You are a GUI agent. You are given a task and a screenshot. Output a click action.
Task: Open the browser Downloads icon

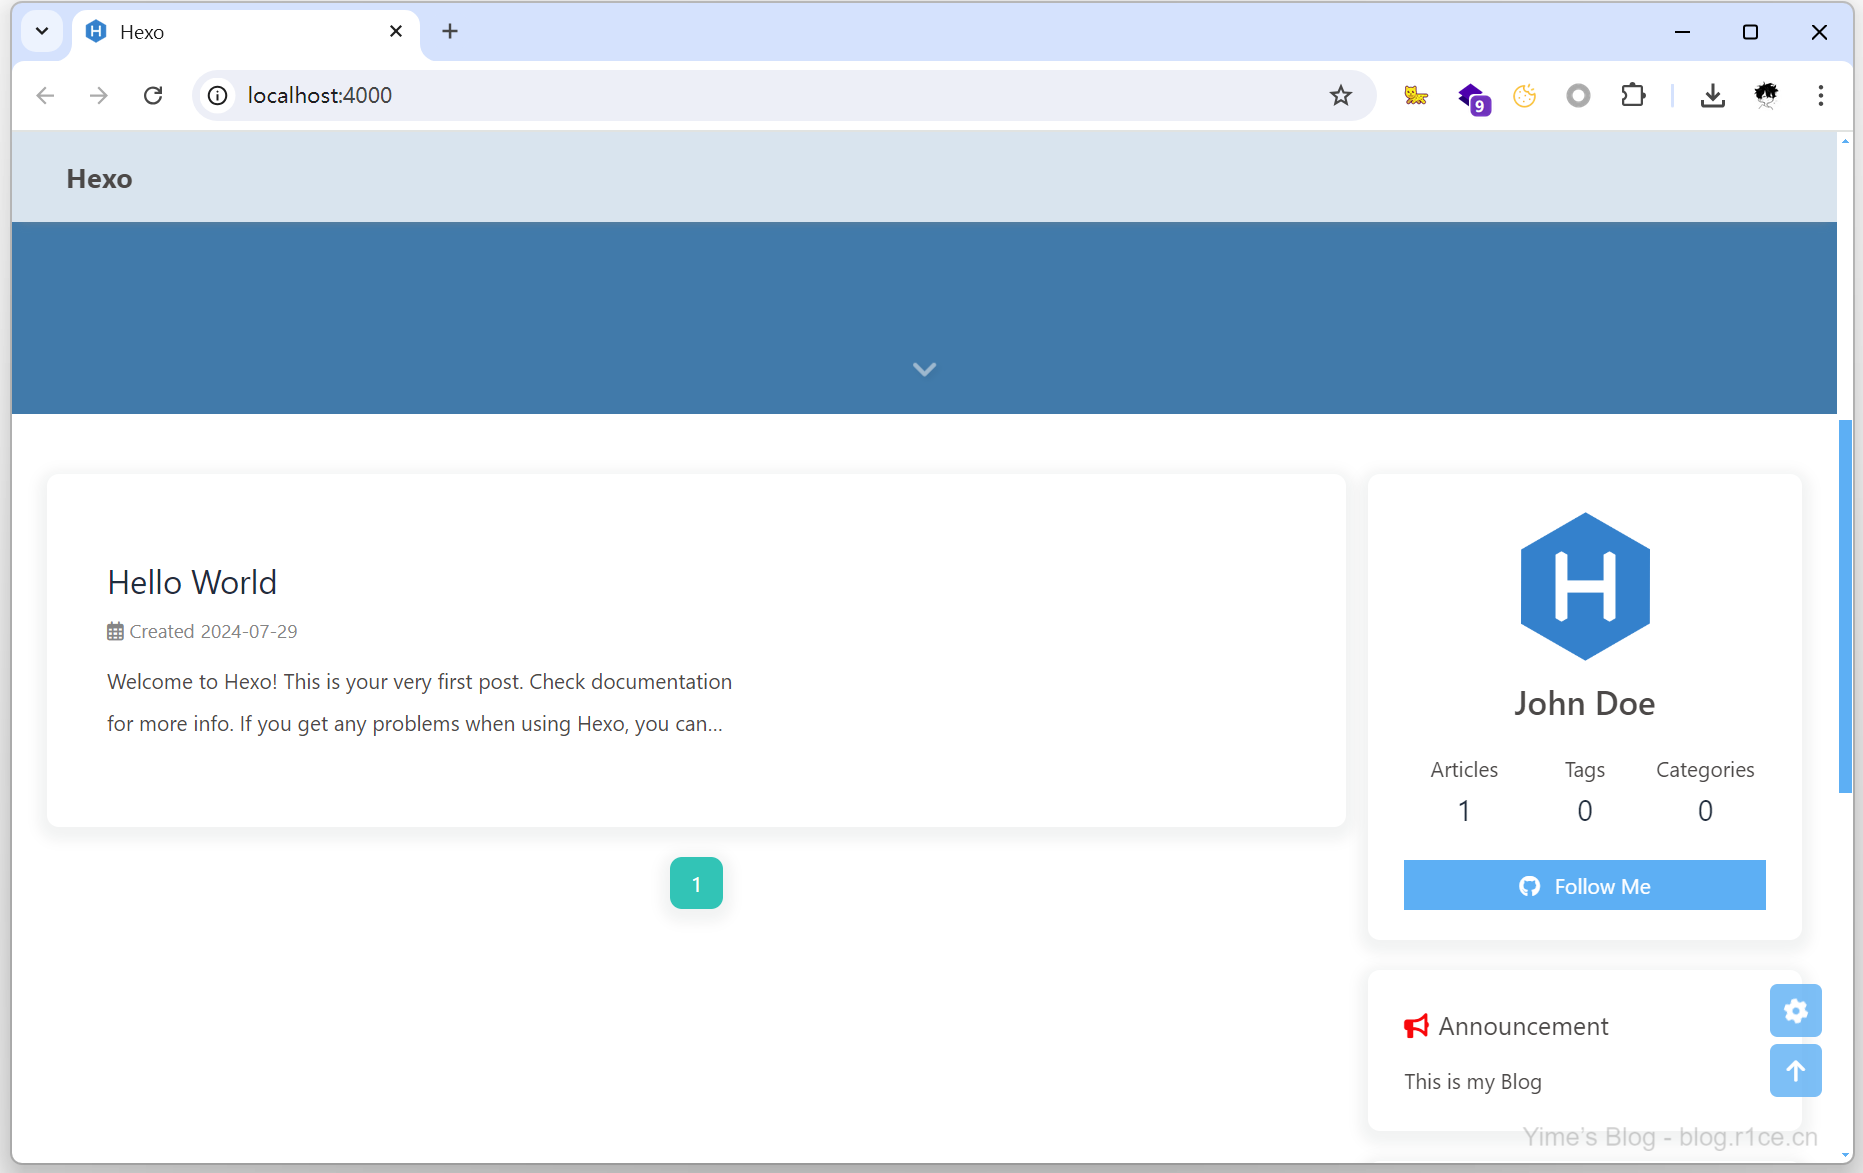point(1712,95)
